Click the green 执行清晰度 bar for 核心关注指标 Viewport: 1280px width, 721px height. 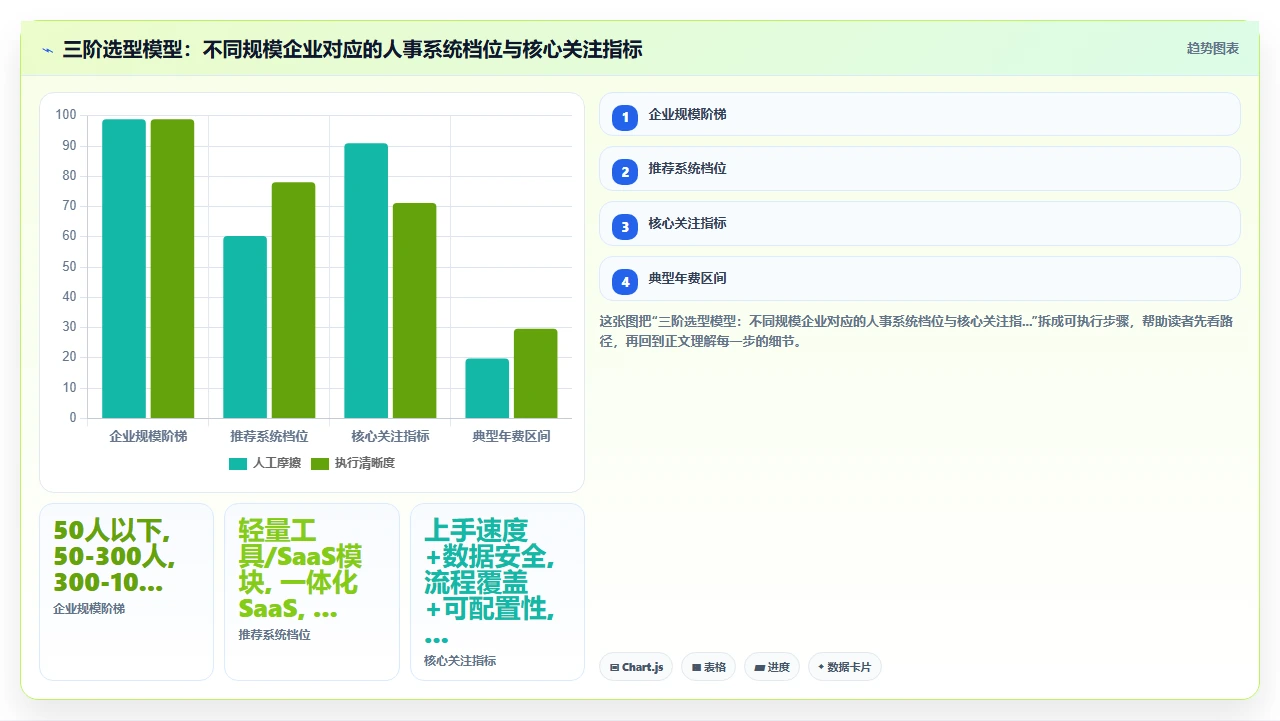click(414, 311)
